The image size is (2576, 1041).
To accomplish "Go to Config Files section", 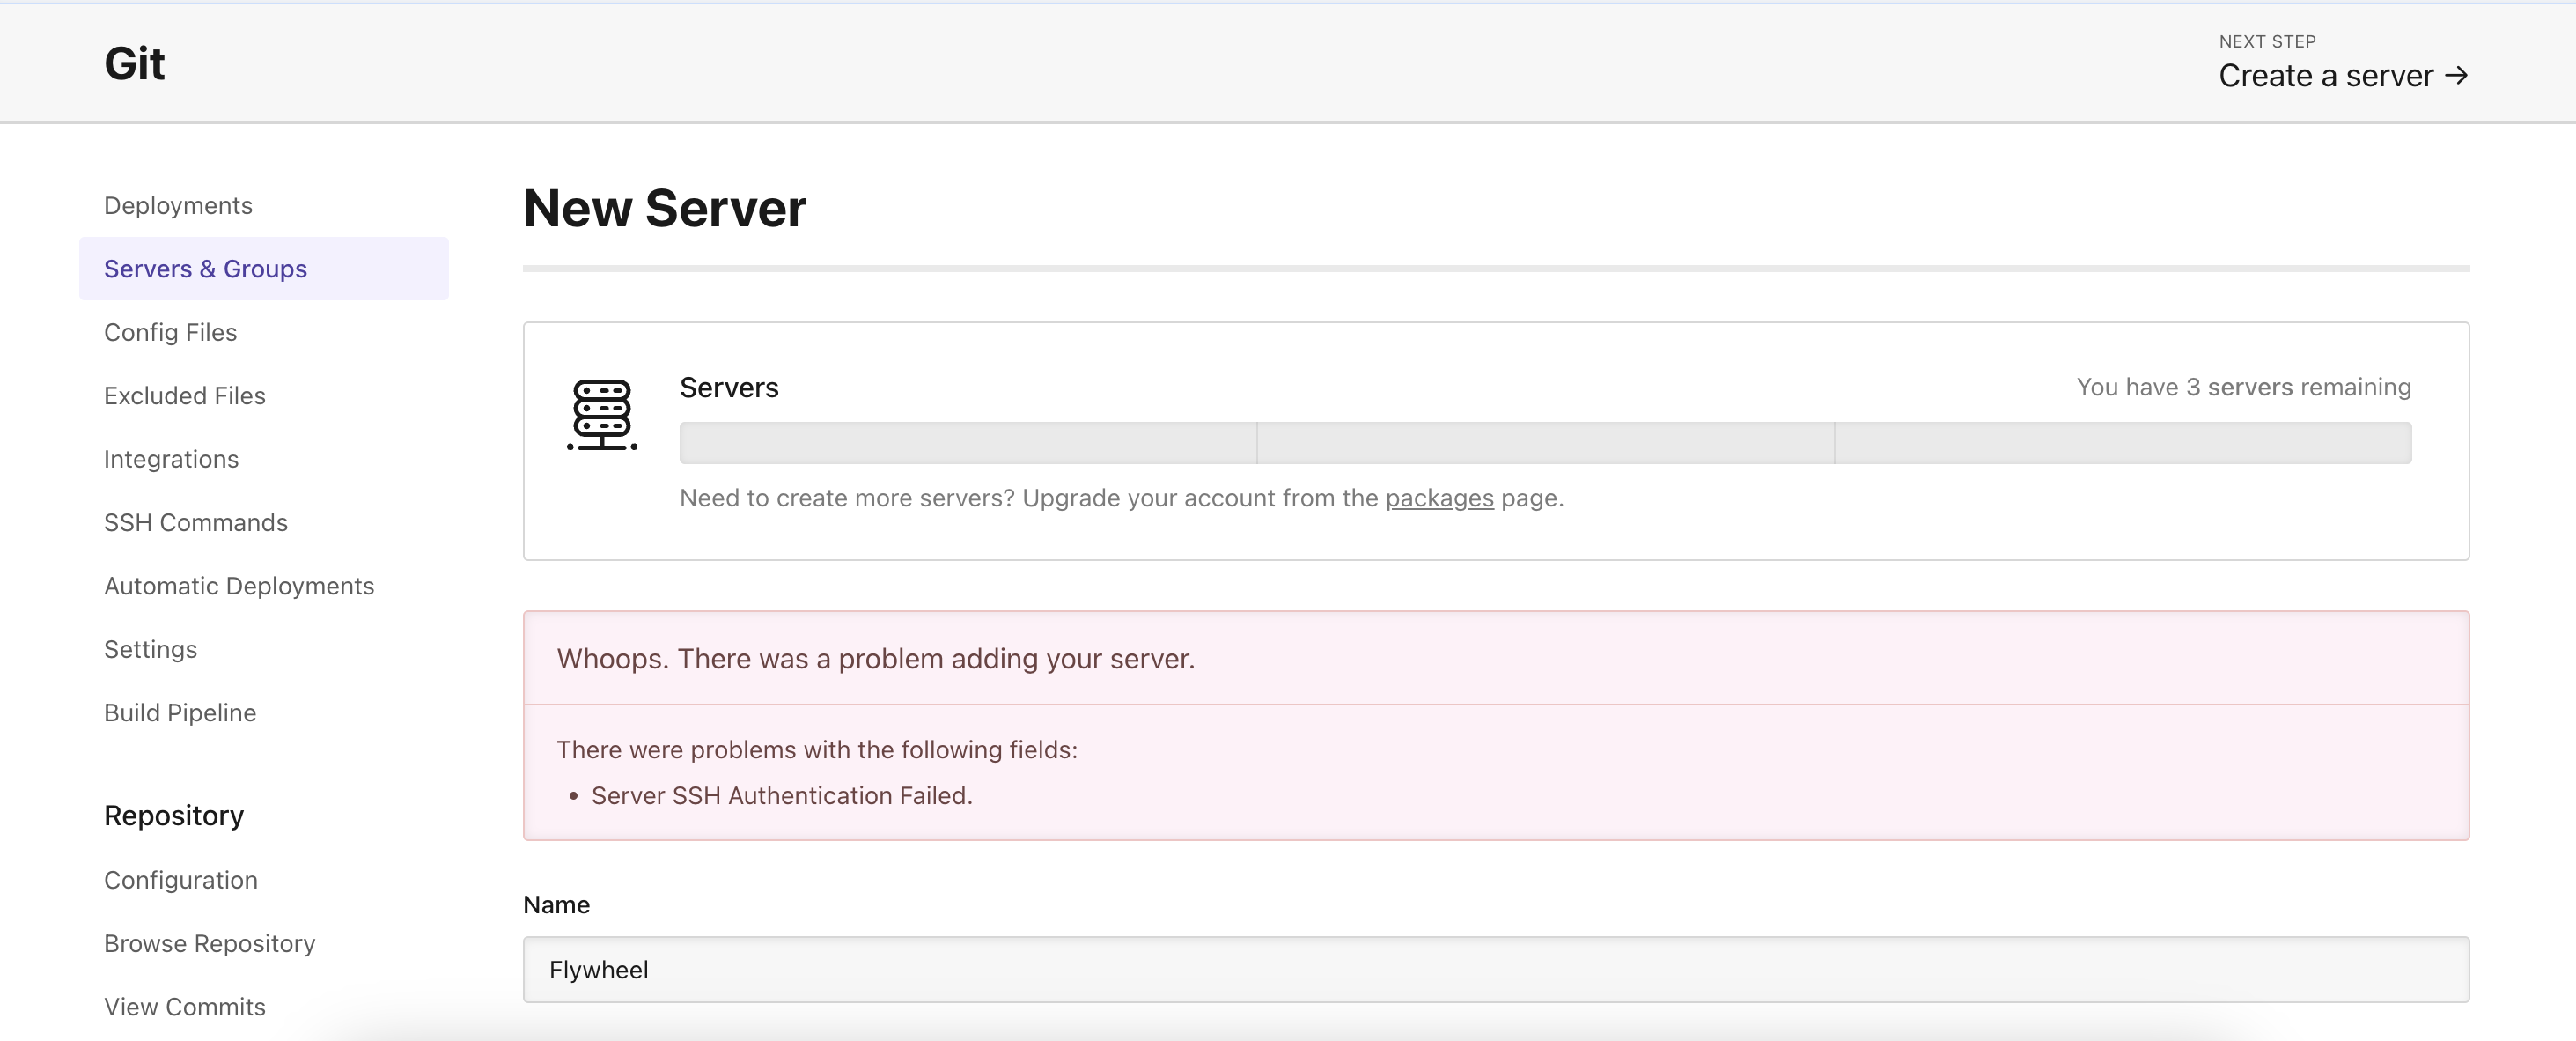I will click(x=170, y=332).
